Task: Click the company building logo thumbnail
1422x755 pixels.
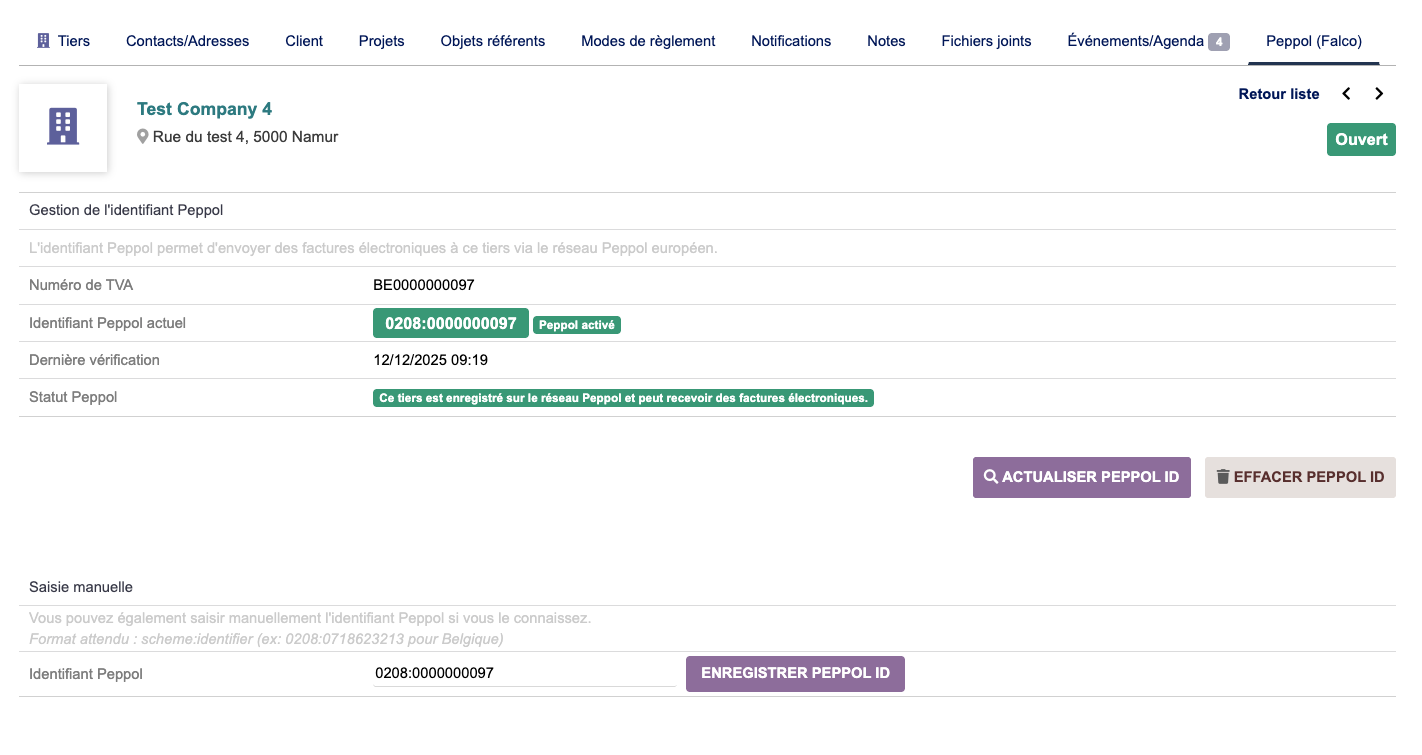Action: click(63, 127)
